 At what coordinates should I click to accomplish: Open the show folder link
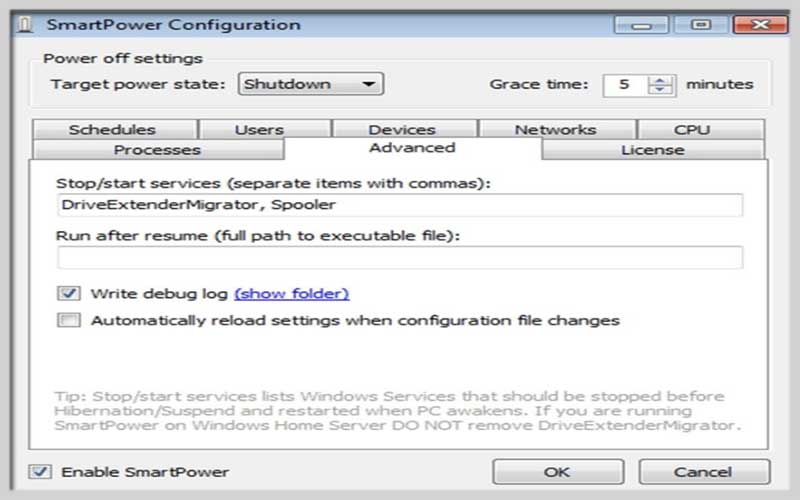pyautogui.click(x=292, y=294)
